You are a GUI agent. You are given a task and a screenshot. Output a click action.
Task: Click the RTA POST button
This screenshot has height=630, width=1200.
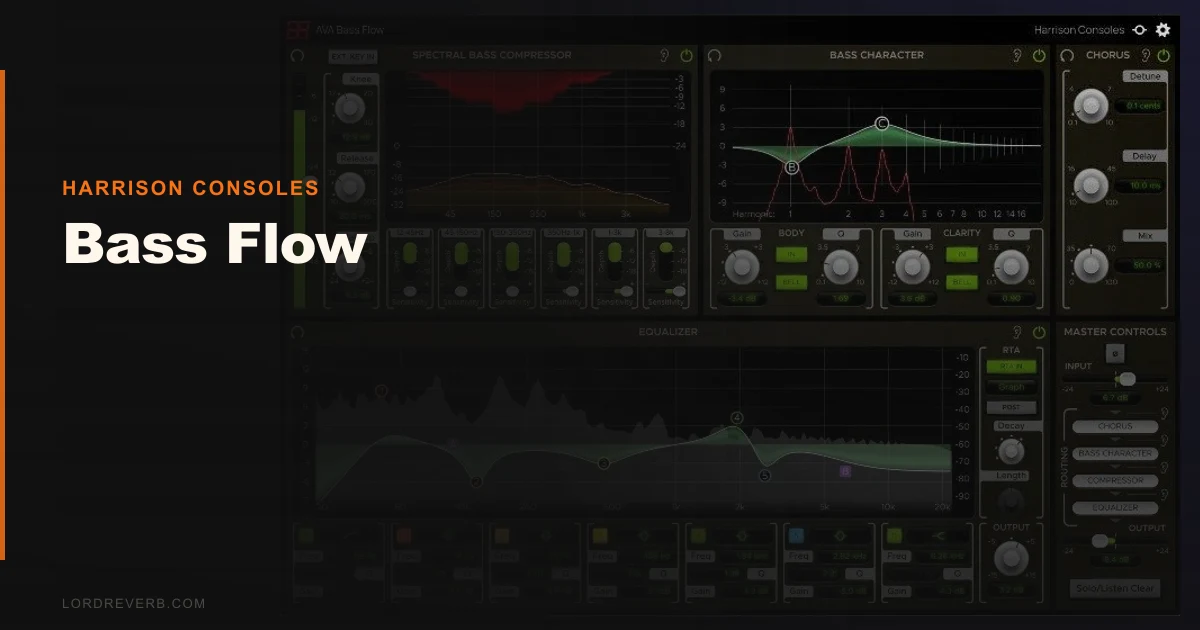click(x=1011, y=407)
